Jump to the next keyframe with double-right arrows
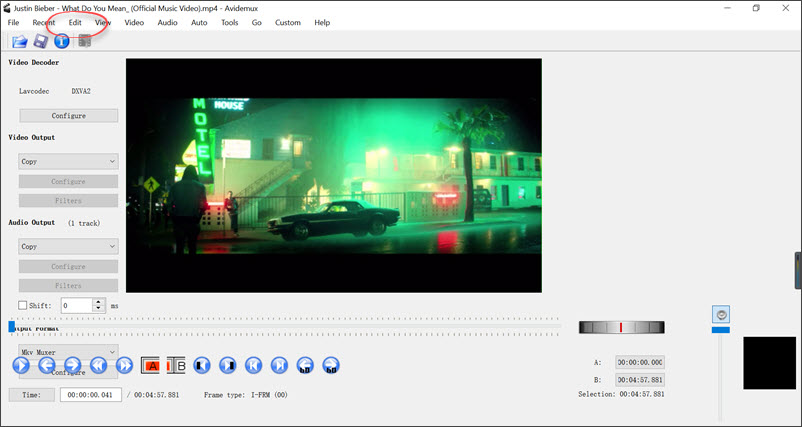Viewport: 802px width, 427px height. click(x=124, y=365)
